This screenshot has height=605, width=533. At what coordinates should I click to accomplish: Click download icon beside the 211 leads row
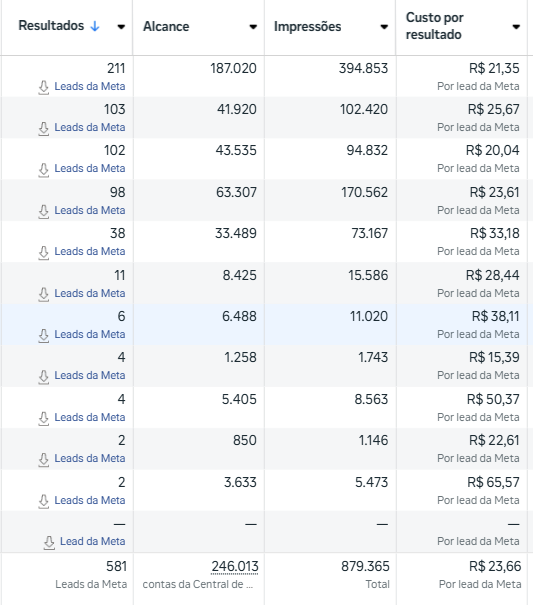click(x=44, y=87)
